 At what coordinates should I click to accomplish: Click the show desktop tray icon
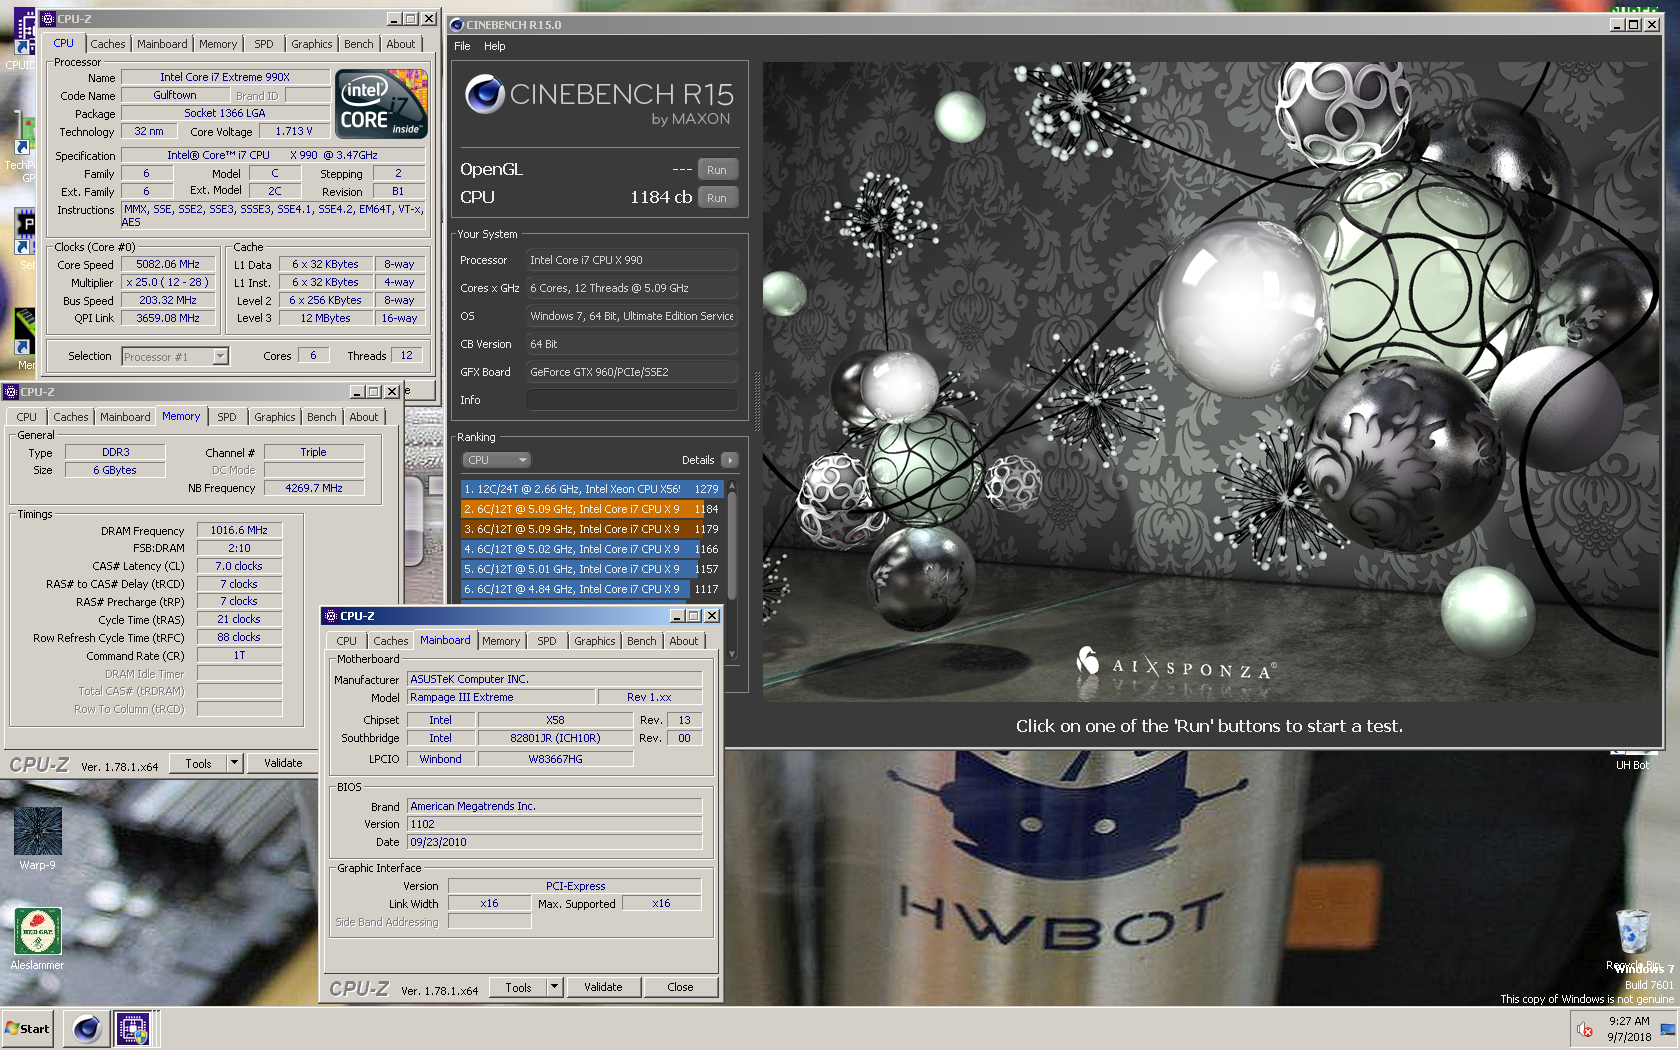[x=1667, y=1029]
